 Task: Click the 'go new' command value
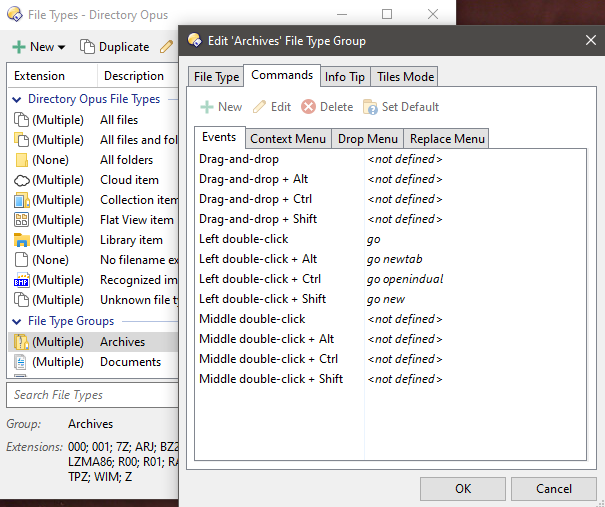385,299
